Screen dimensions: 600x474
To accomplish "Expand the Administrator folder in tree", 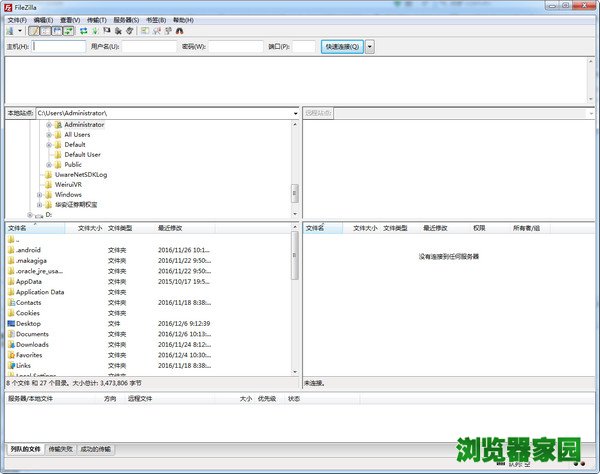I will 49,125.
